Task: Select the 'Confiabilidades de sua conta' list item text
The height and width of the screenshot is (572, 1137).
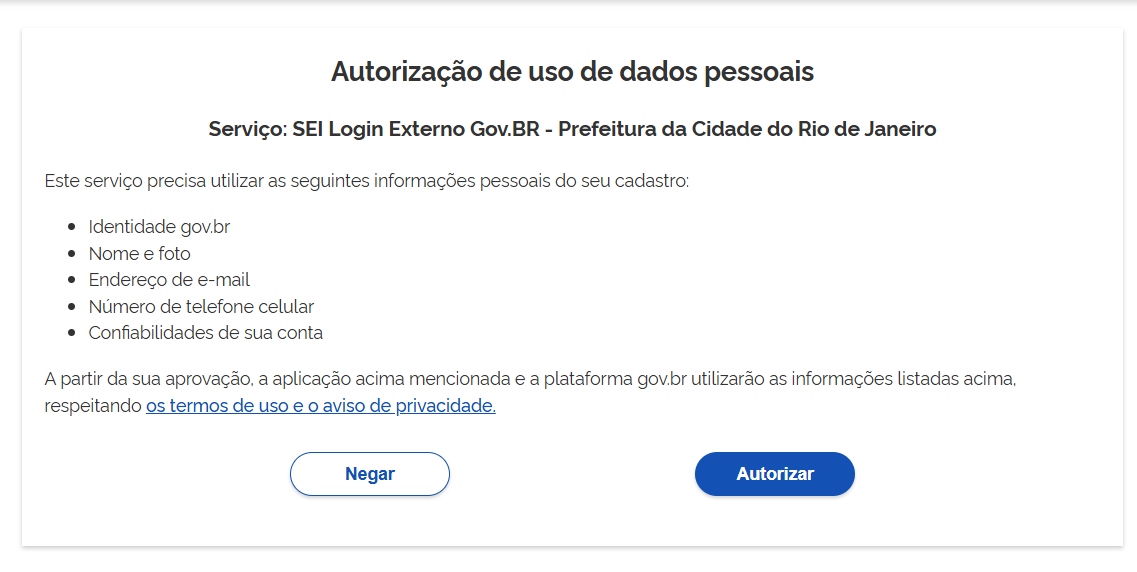Action: tap(205, 333)
